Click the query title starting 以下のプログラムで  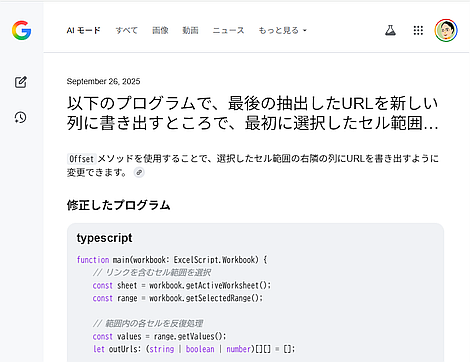(252, 113)
